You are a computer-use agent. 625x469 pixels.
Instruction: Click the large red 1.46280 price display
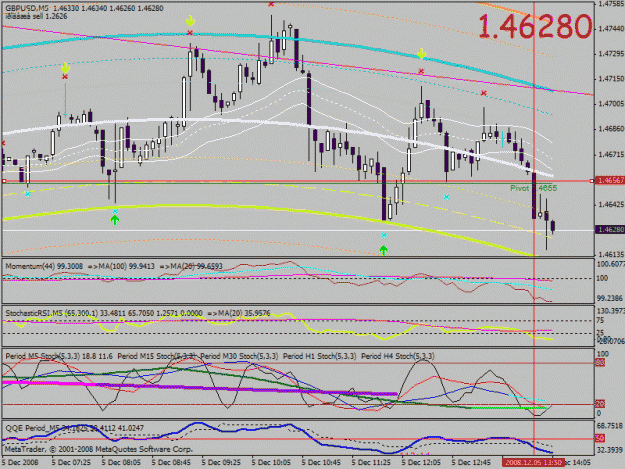coord(535,27)
